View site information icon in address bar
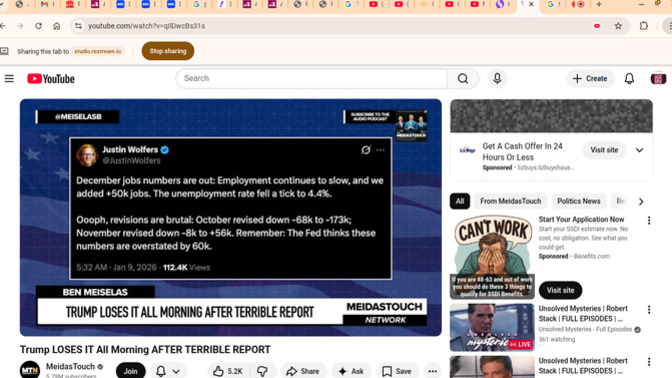Screen dimensions: 672x378 tap(78, 26)
